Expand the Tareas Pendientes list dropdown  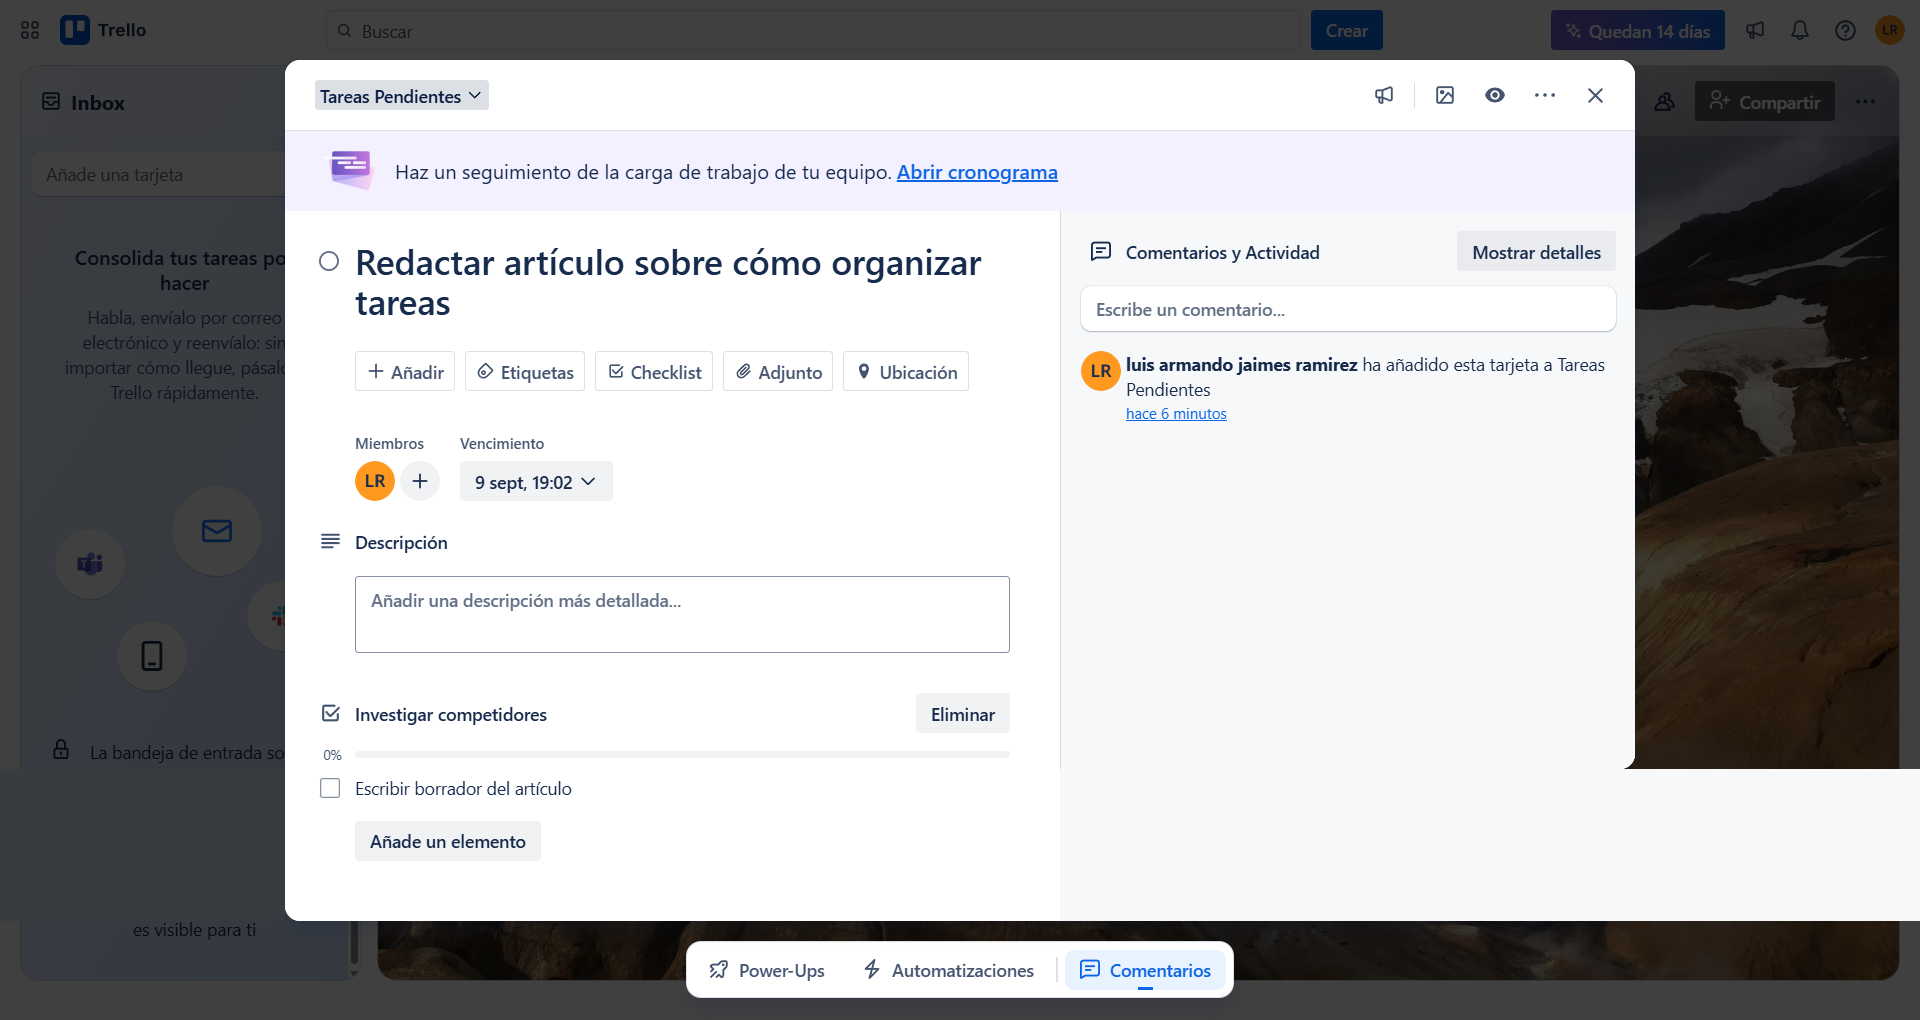point(401,96)
